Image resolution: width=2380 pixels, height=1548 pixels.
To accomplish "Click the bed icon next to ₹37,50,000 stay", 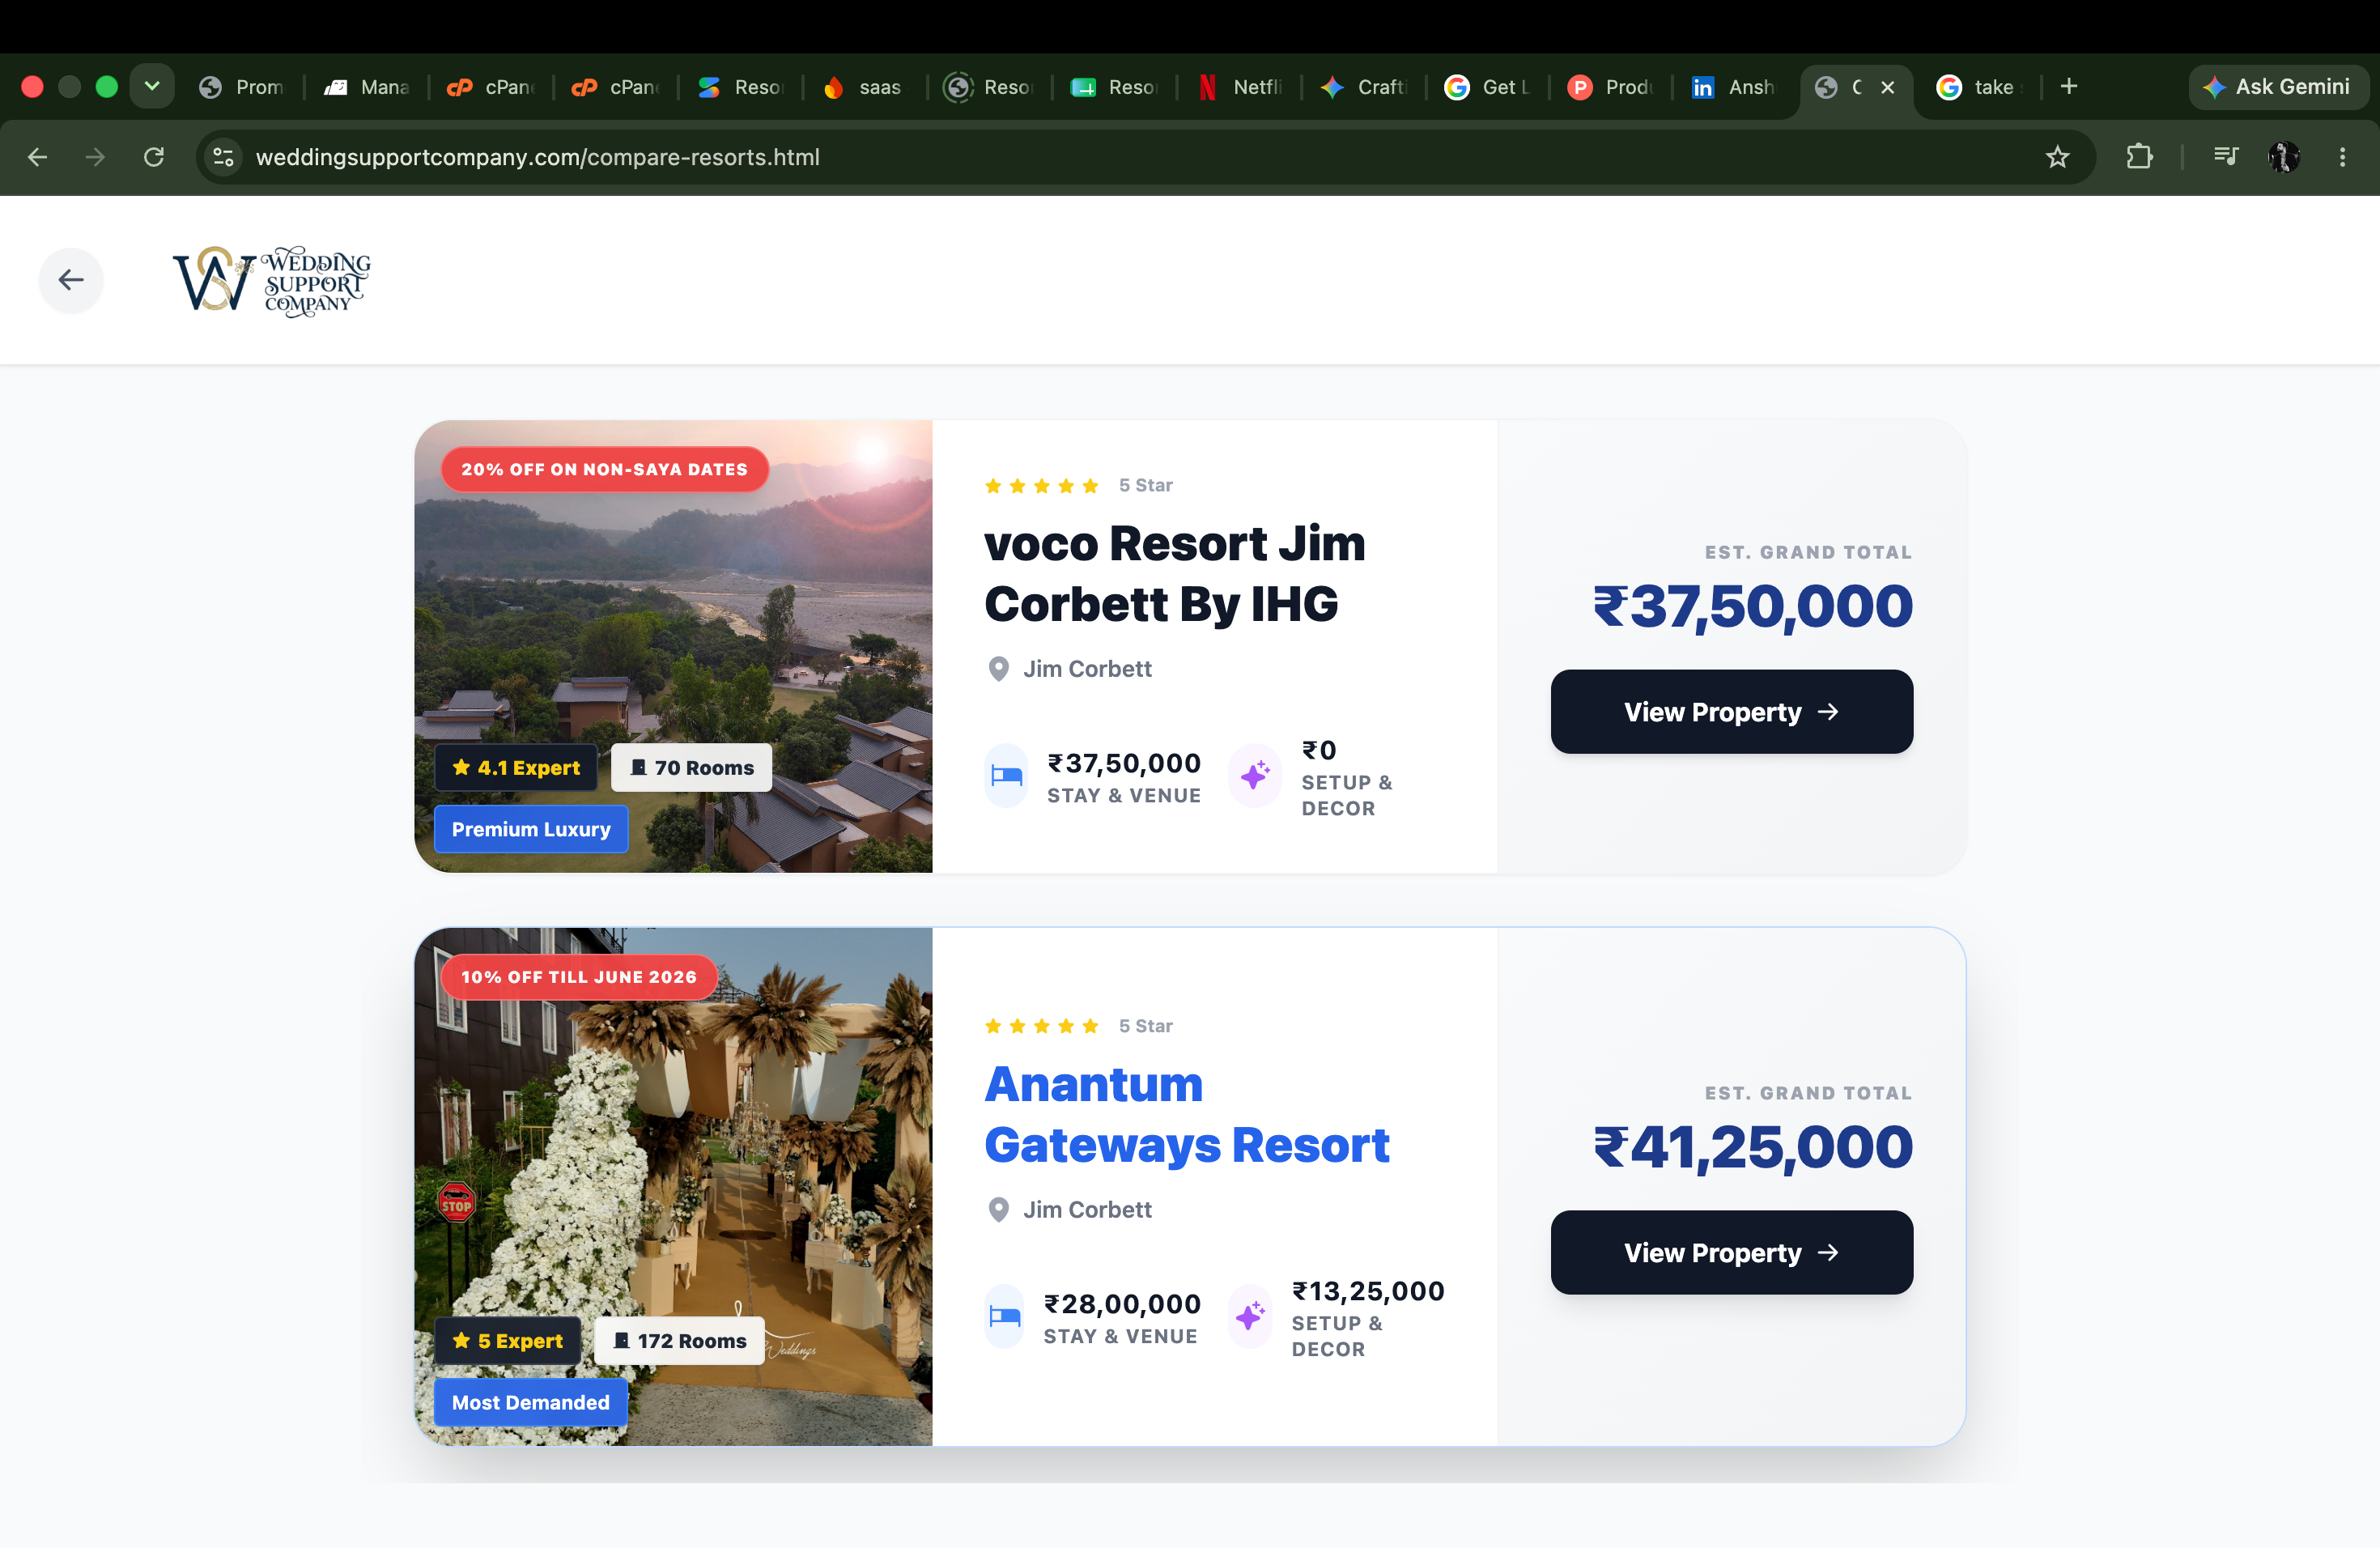I will click(x=1006, y=775).
